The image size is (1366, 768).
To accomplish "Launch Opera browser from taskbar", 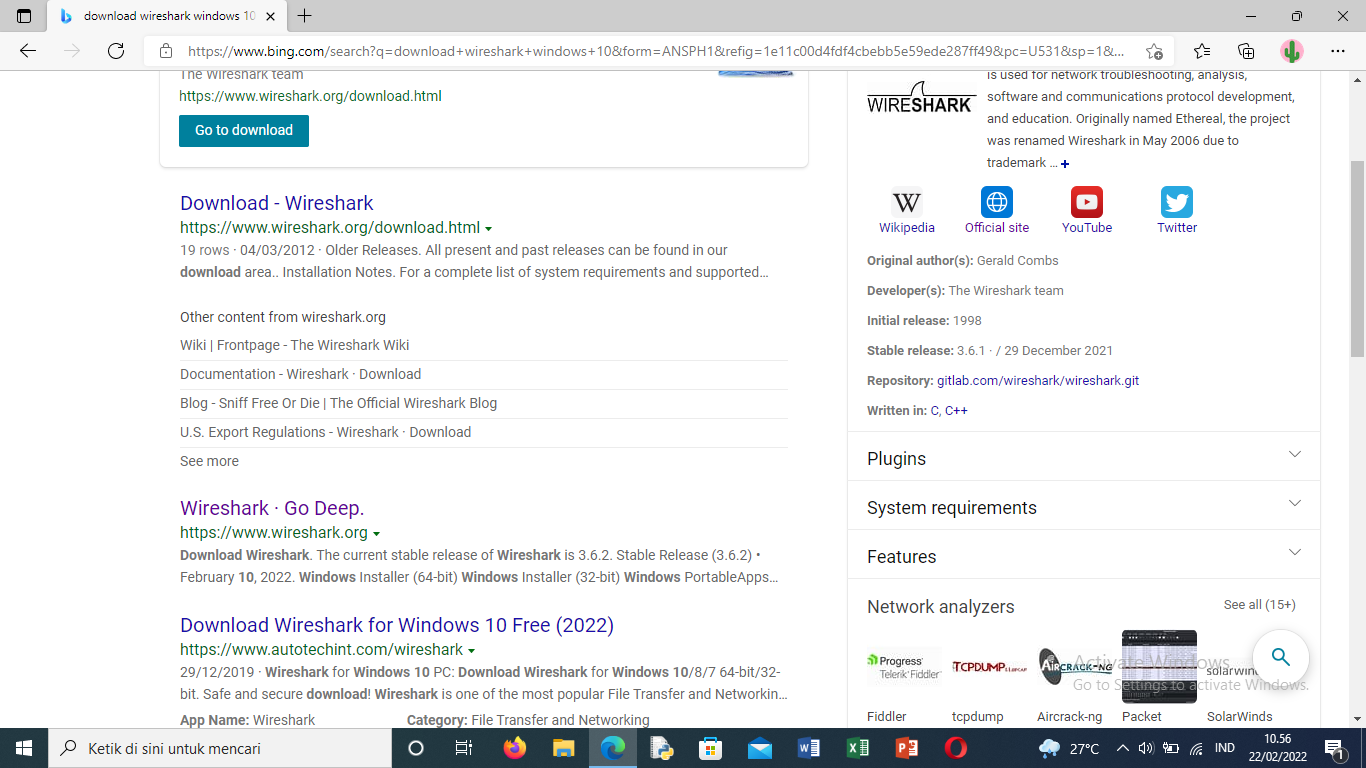I will (955, 748).
